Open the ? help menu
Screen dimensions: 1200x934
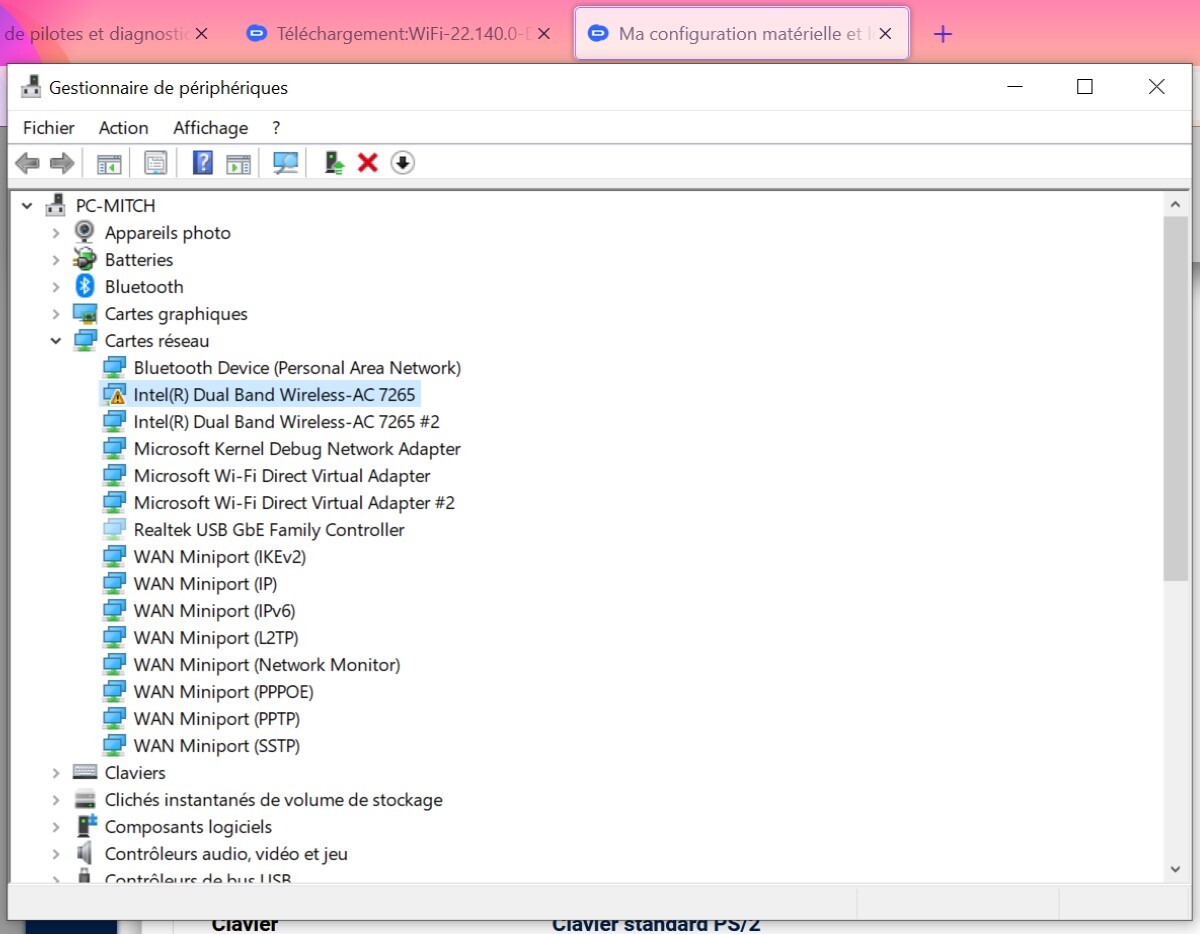(x=276, y=127)
